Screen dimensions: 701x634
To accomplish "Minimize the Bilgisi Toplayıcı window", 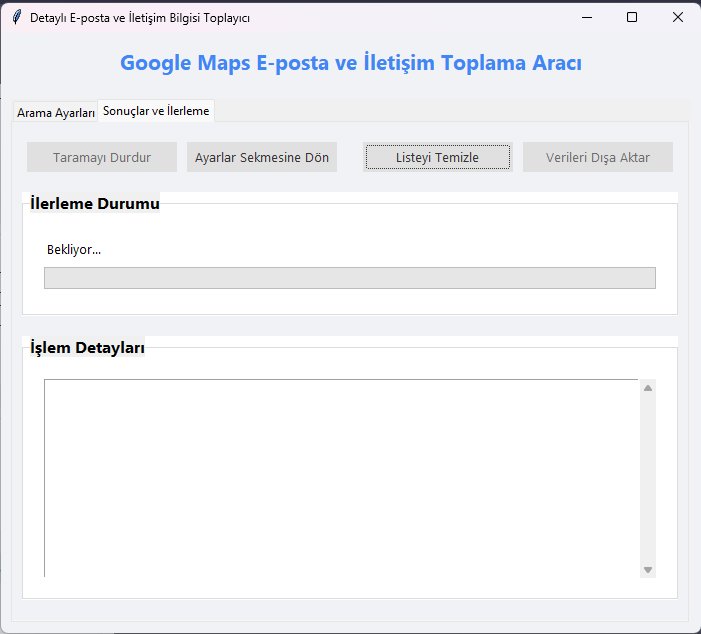I will 587,17.
